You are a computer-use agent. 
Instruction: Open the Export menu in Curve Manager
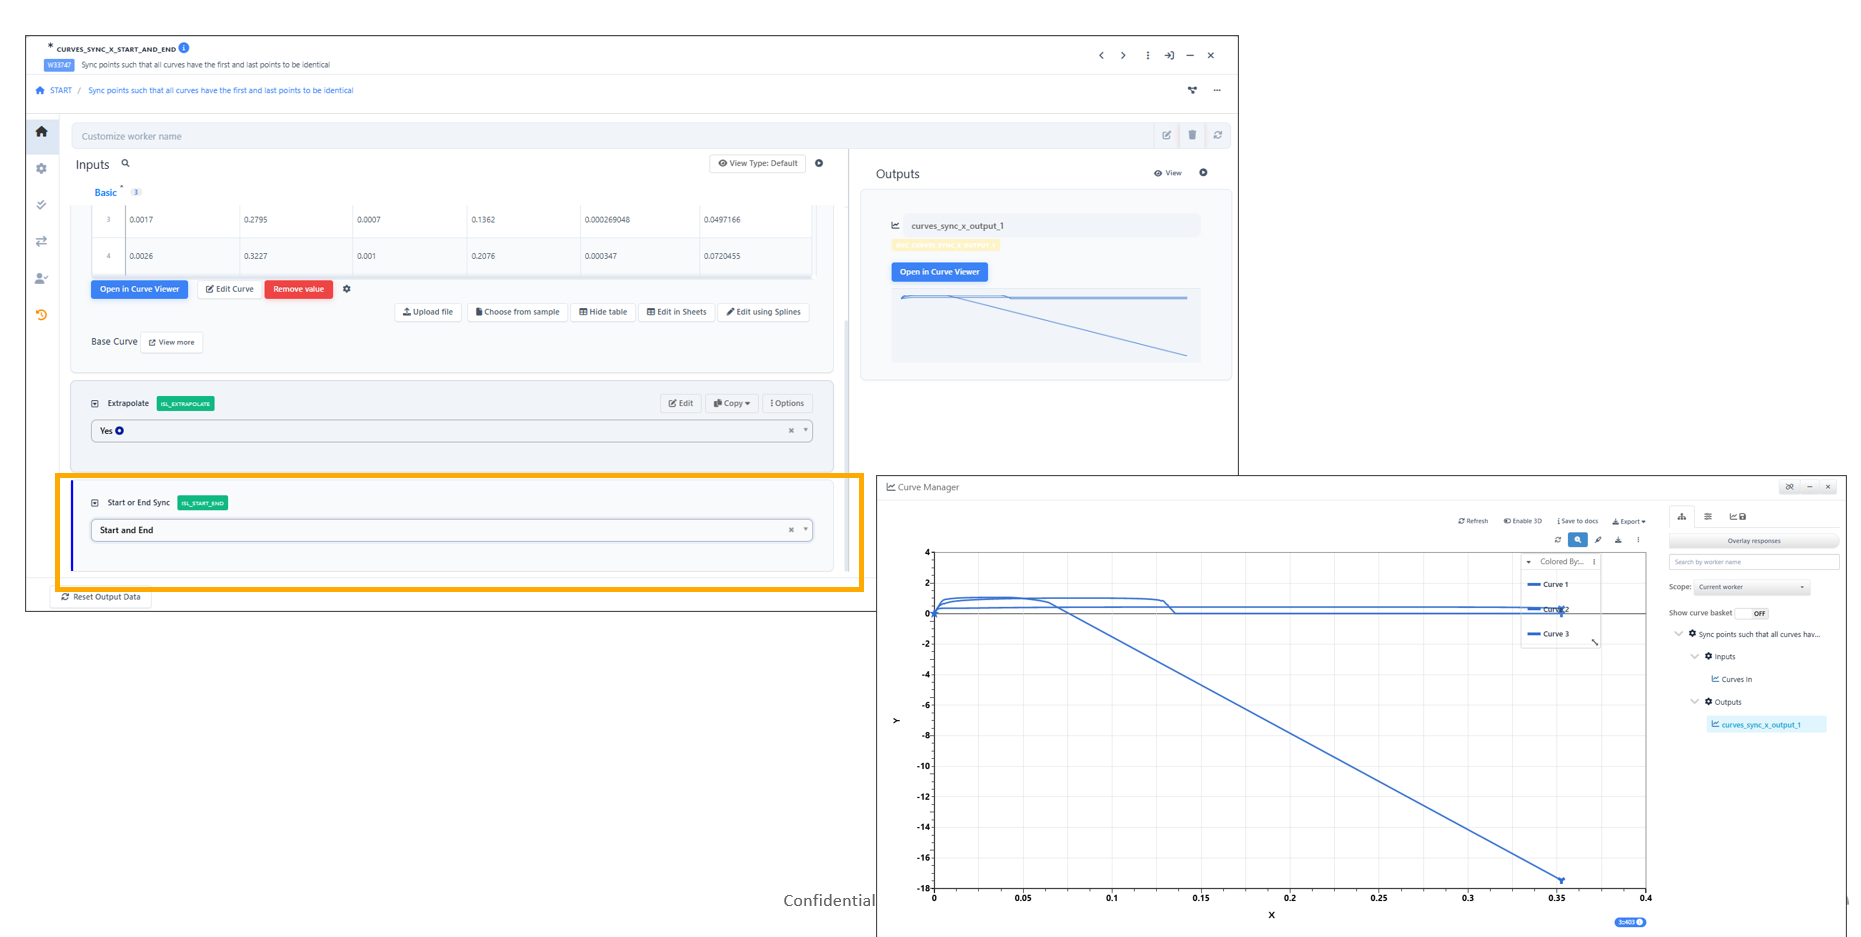pos(1629,521)
